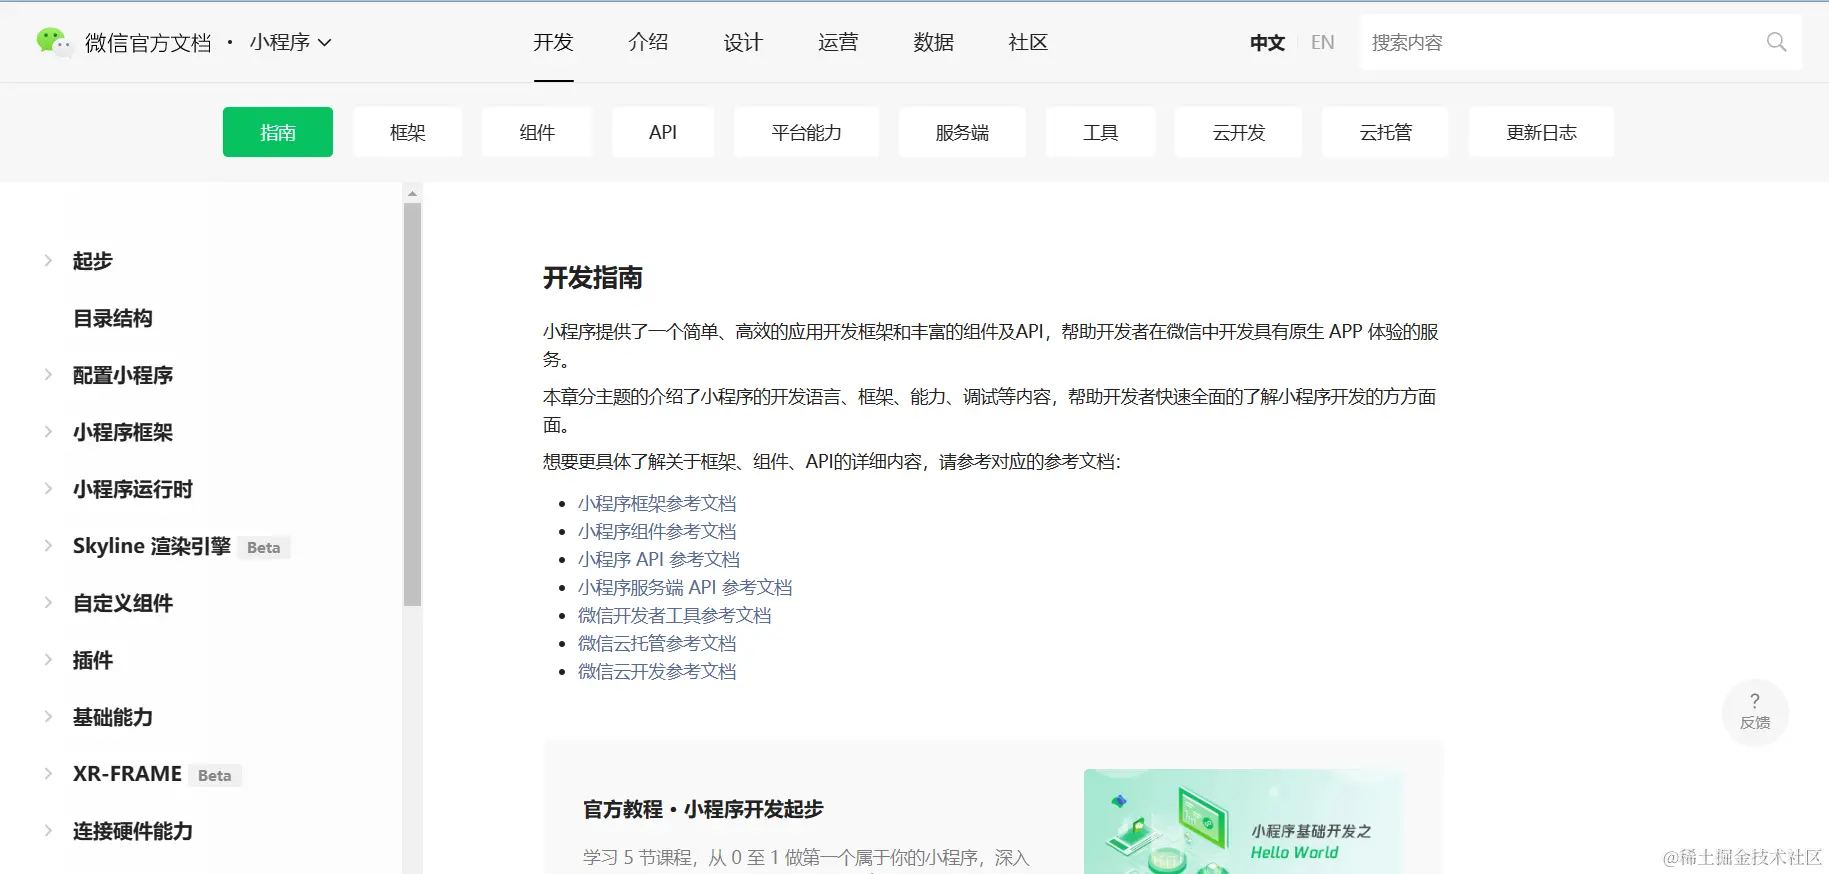The image size is (1829, 874).
Task: Open the 配置小程序 sidebar entry
Action: (123, 375)
